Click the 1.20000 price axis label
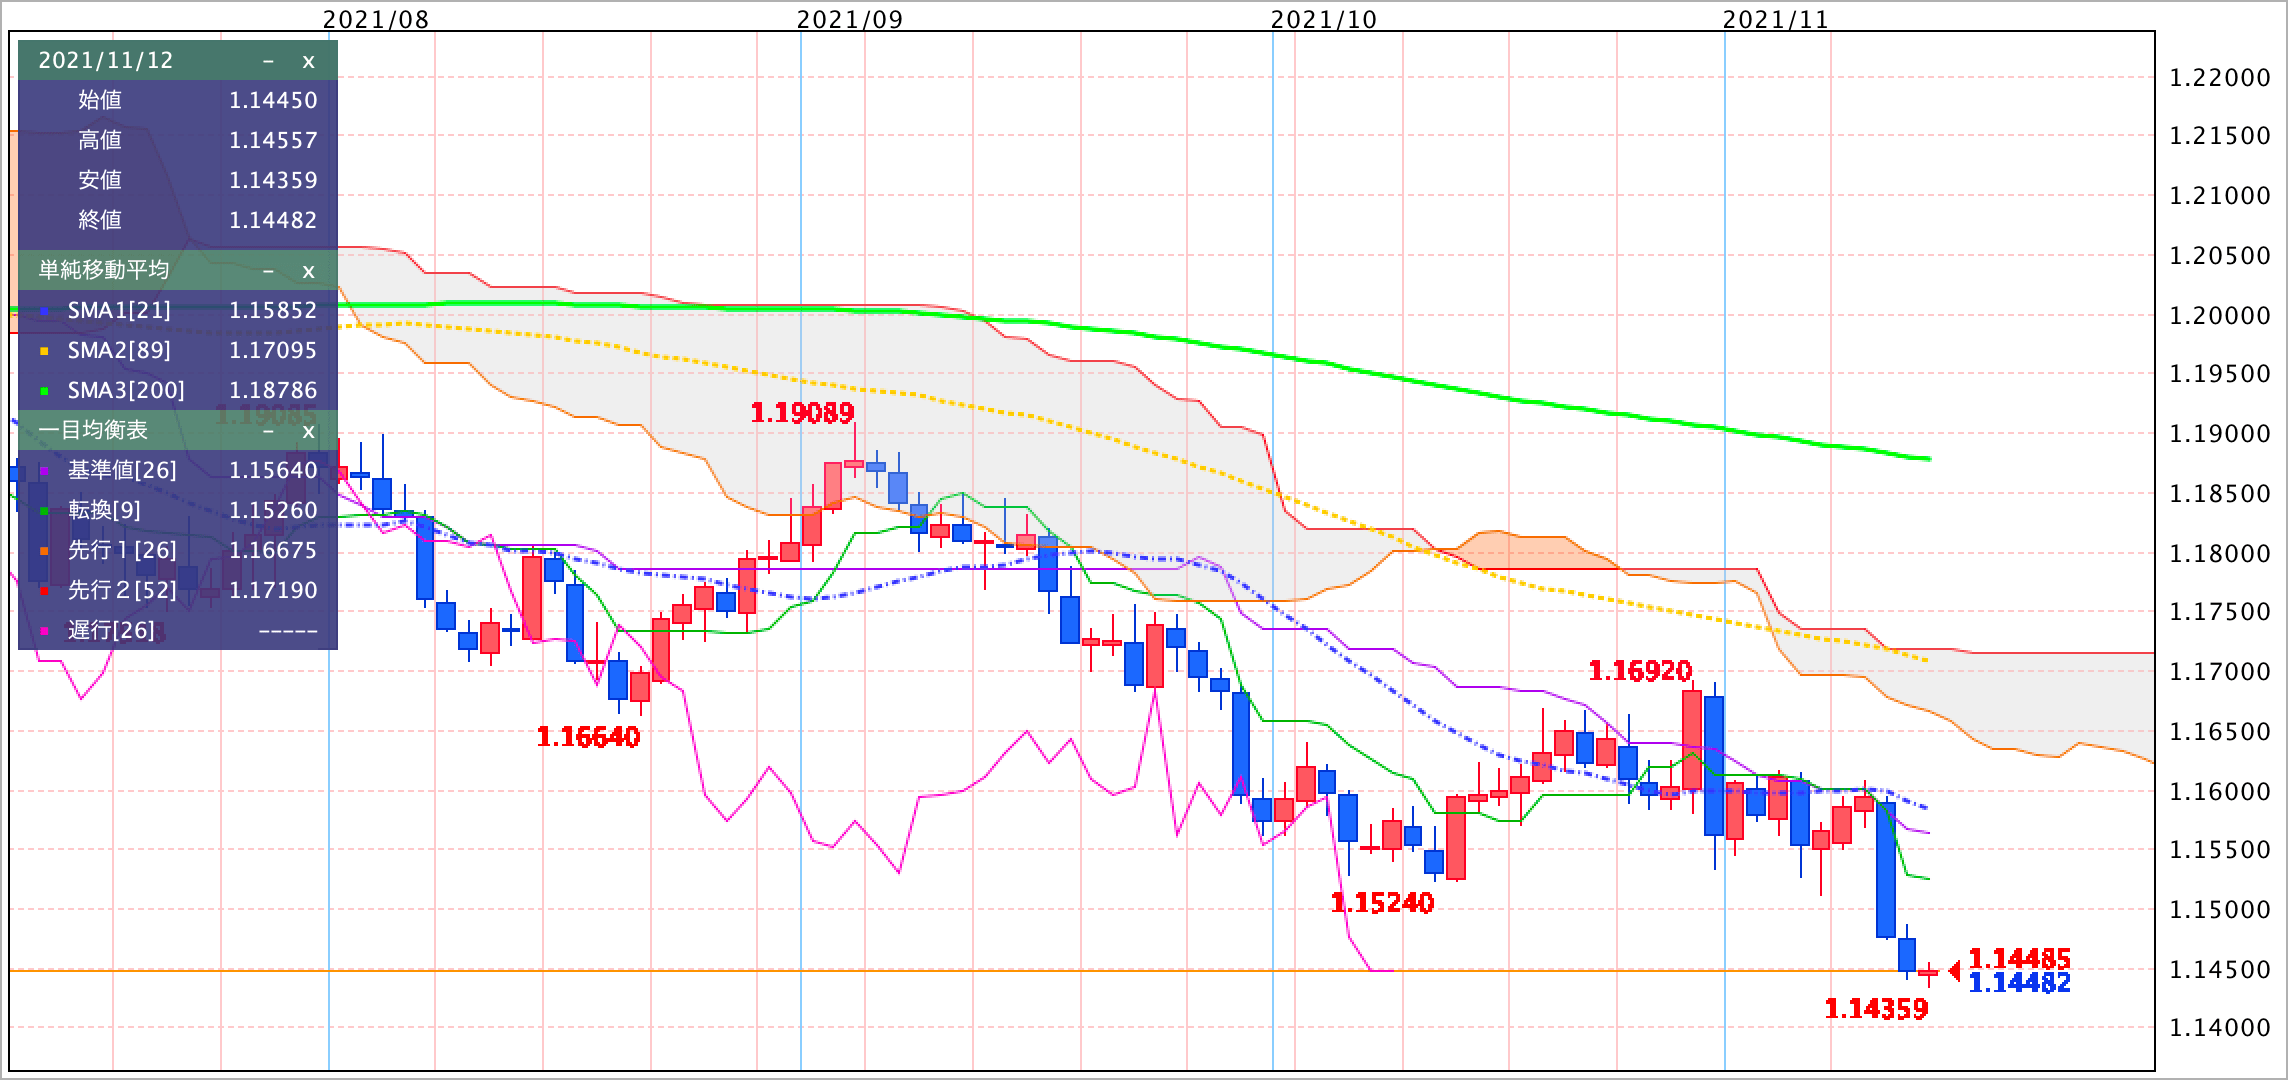Image resolution: width=2288 pixels, height=1080 pixels. tap(2220, 316)
